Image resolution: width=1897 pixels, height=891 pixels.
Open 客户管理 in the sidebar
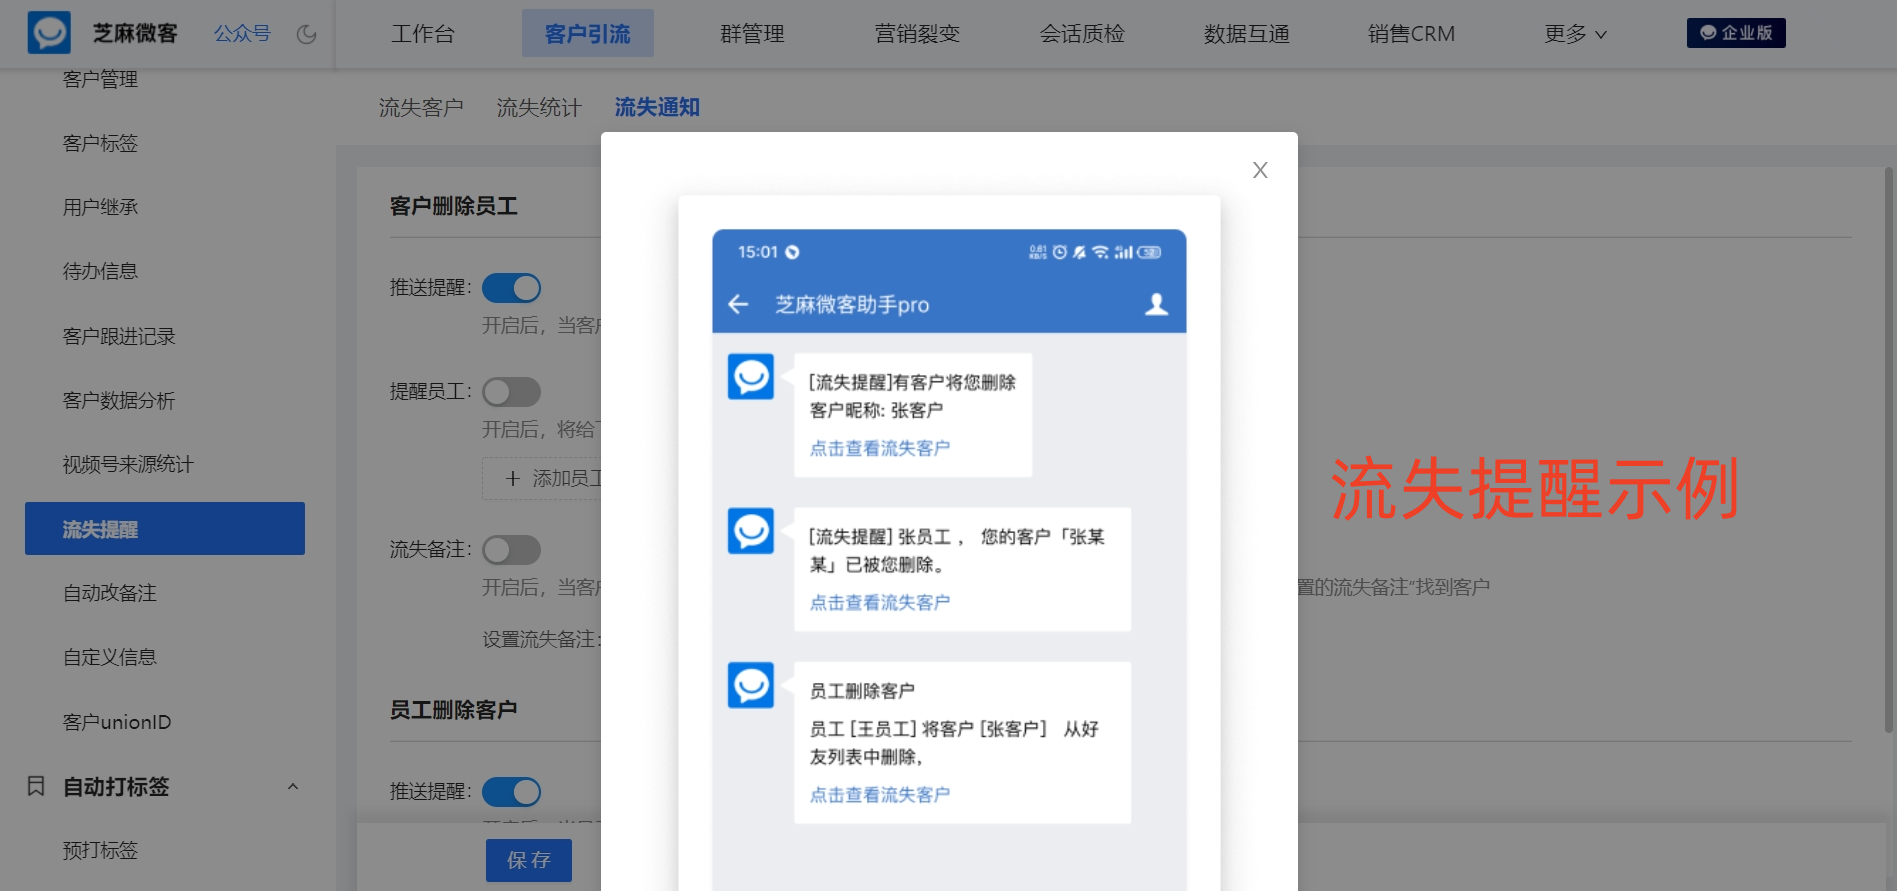(x=100, y=79)
